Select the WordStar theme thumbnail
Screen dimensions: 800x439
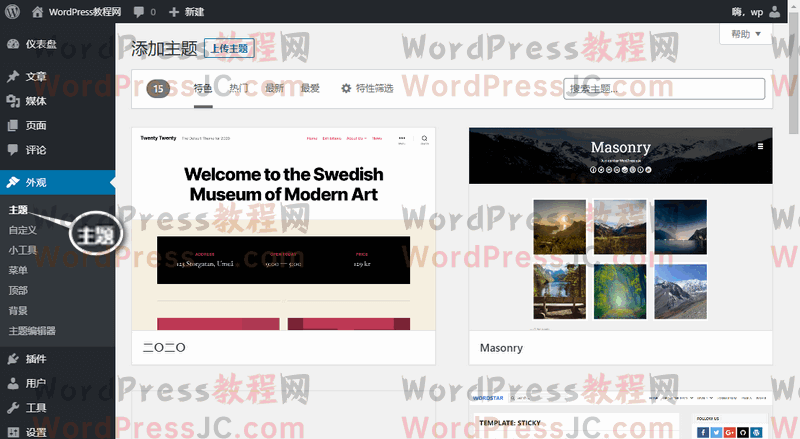pos(620,415)
